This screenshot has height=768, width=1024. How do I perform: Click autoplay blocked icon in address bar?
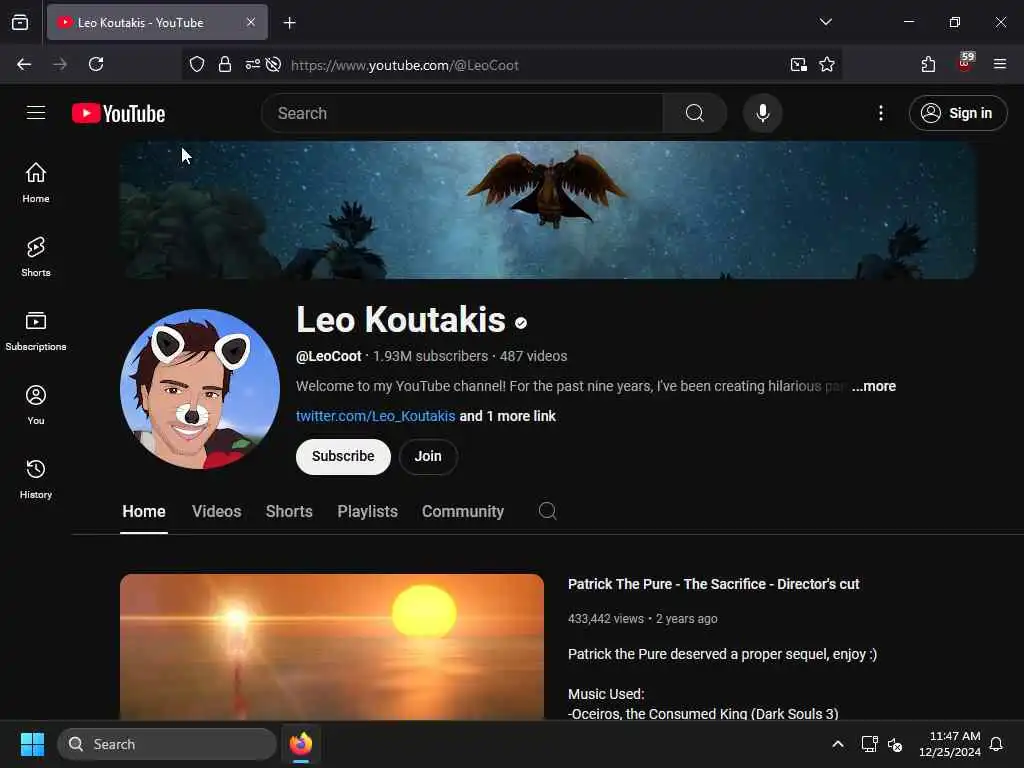274,65
